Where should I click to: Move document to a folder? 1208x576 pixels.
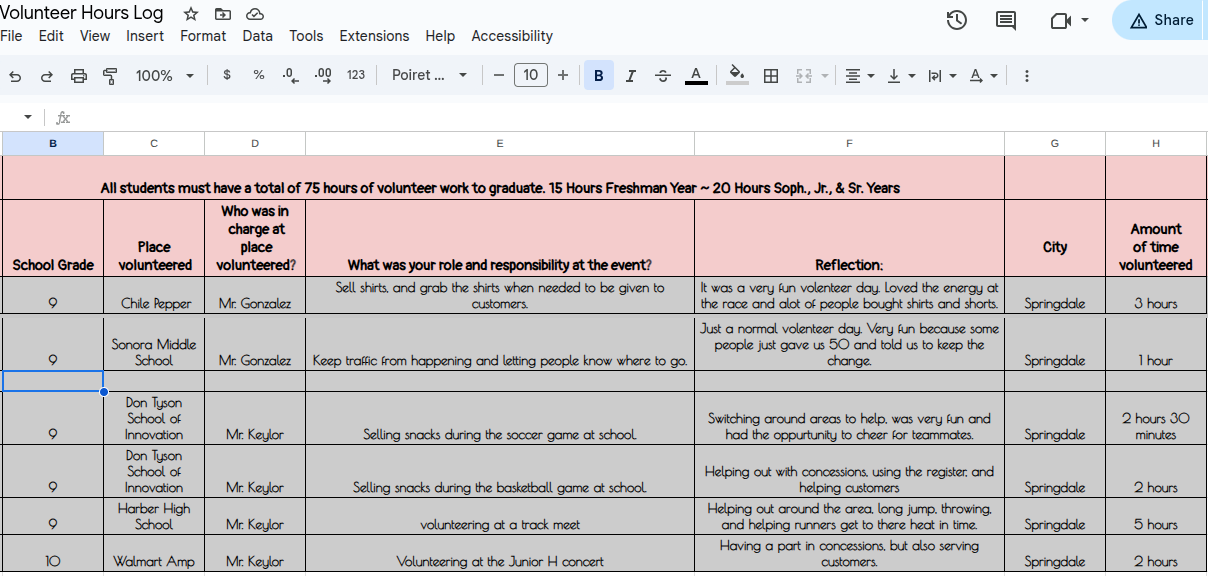click(222, 14)
